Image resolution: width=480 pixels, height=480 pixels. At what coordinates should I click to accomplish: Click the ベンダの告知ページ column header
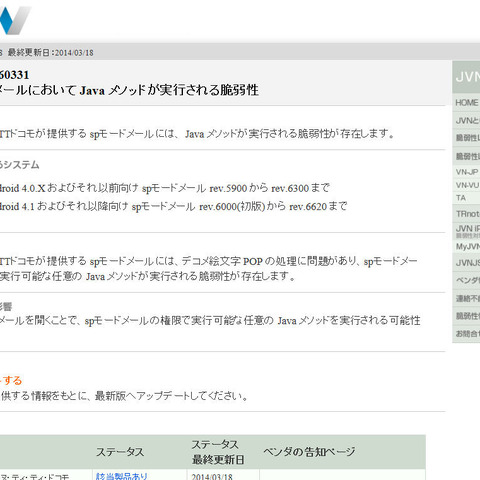click(309, 452)
